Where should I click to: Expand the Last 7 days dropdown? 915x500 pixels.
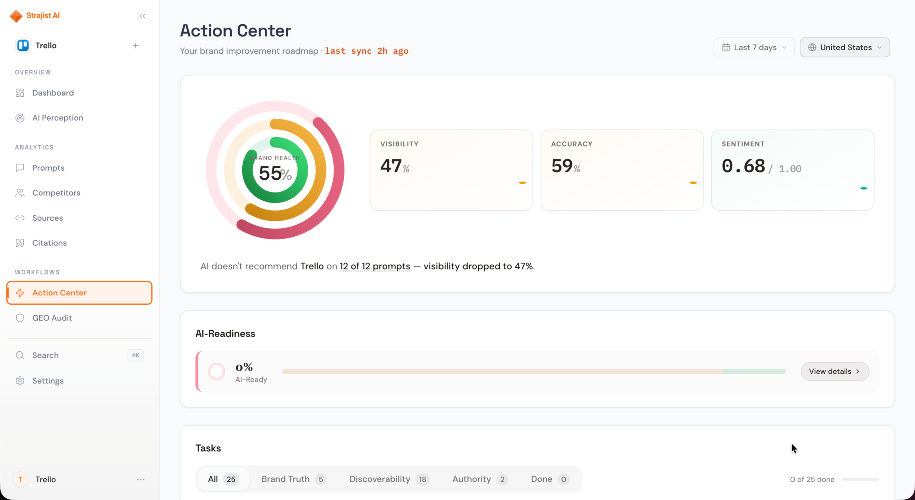tap(754, 47)
